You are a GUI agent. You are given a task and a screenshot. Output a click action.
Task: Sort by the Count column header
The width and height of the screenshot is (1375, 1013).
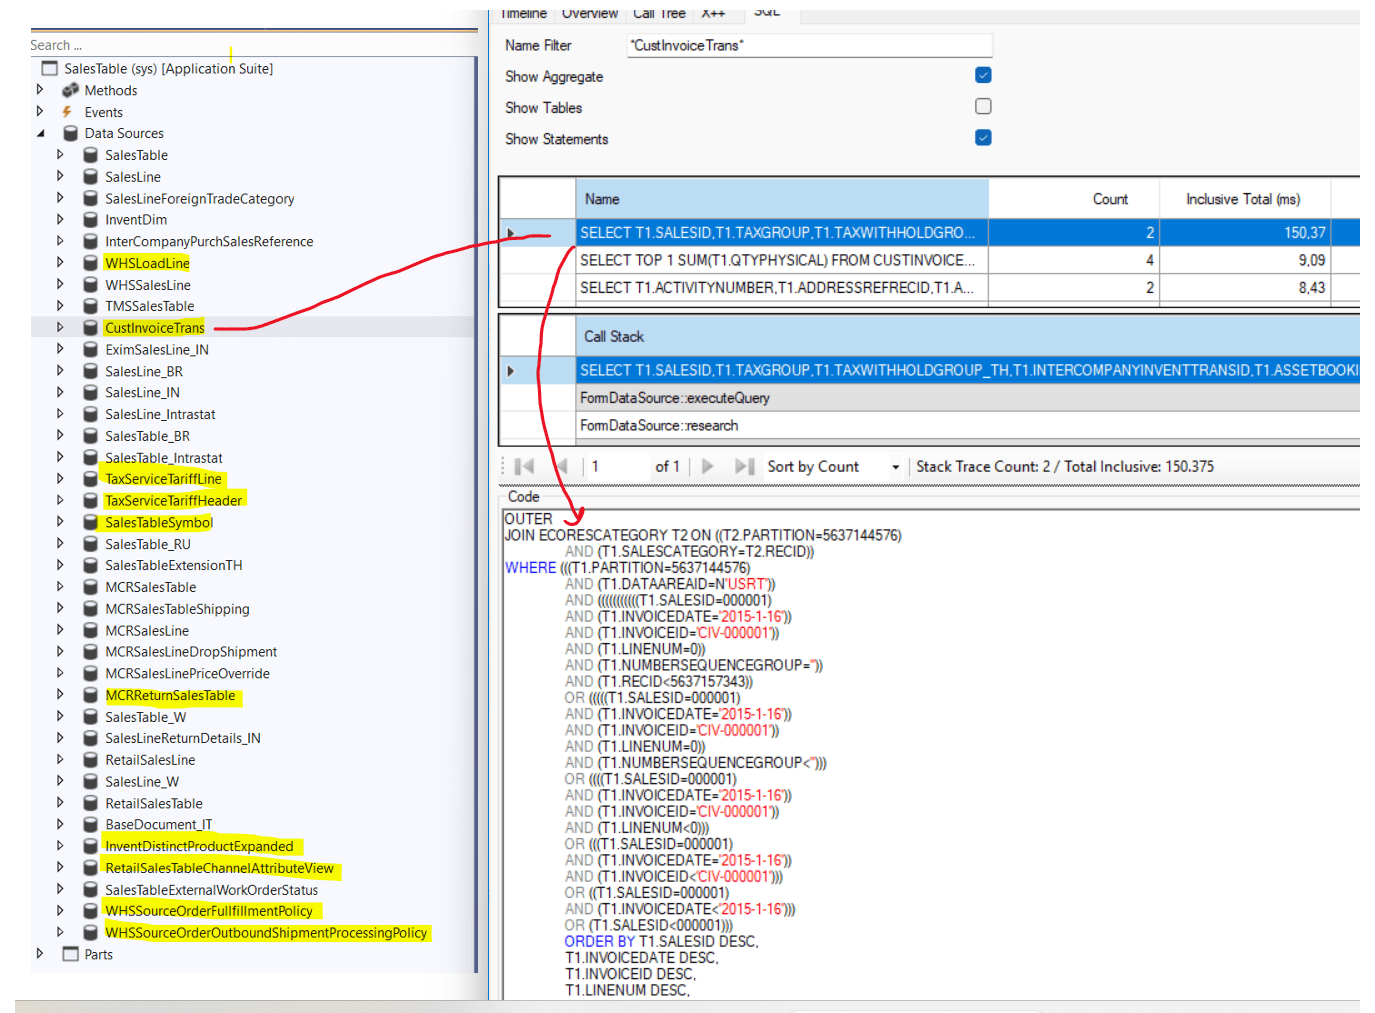tap(1109, 199)
